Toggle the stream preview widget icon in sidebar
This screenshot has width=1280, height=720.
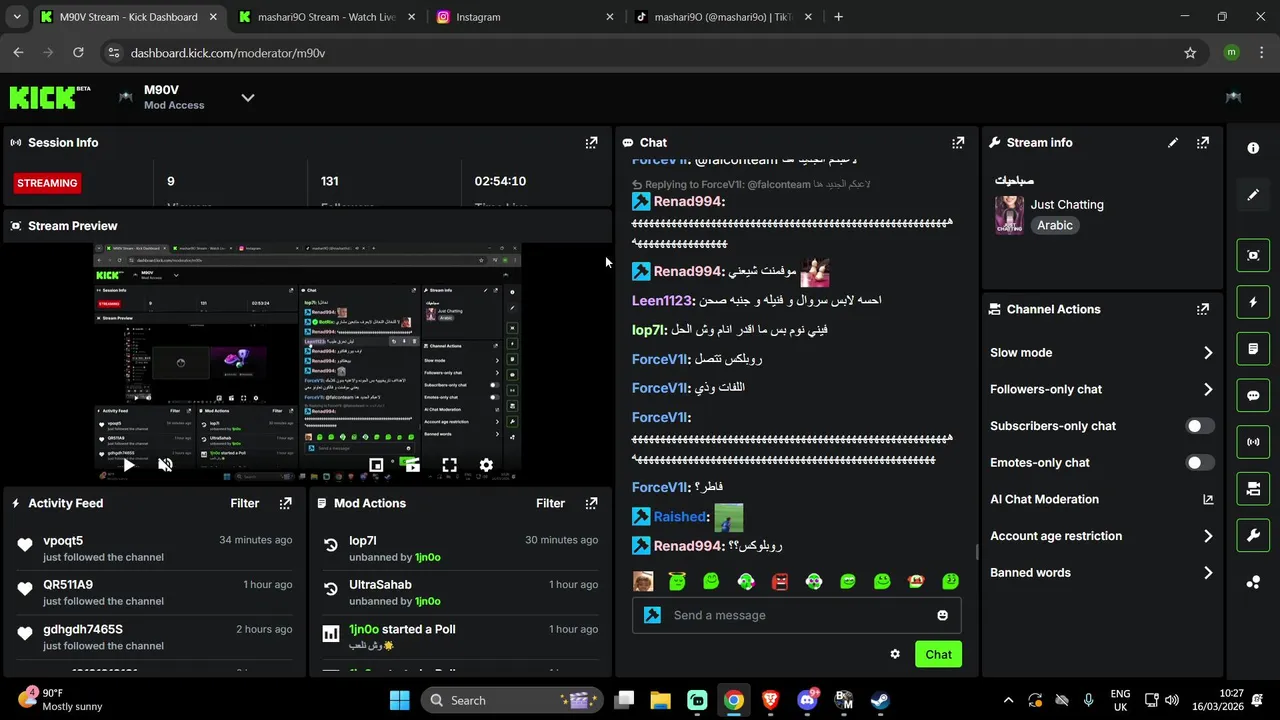[x=1253, y=255]
